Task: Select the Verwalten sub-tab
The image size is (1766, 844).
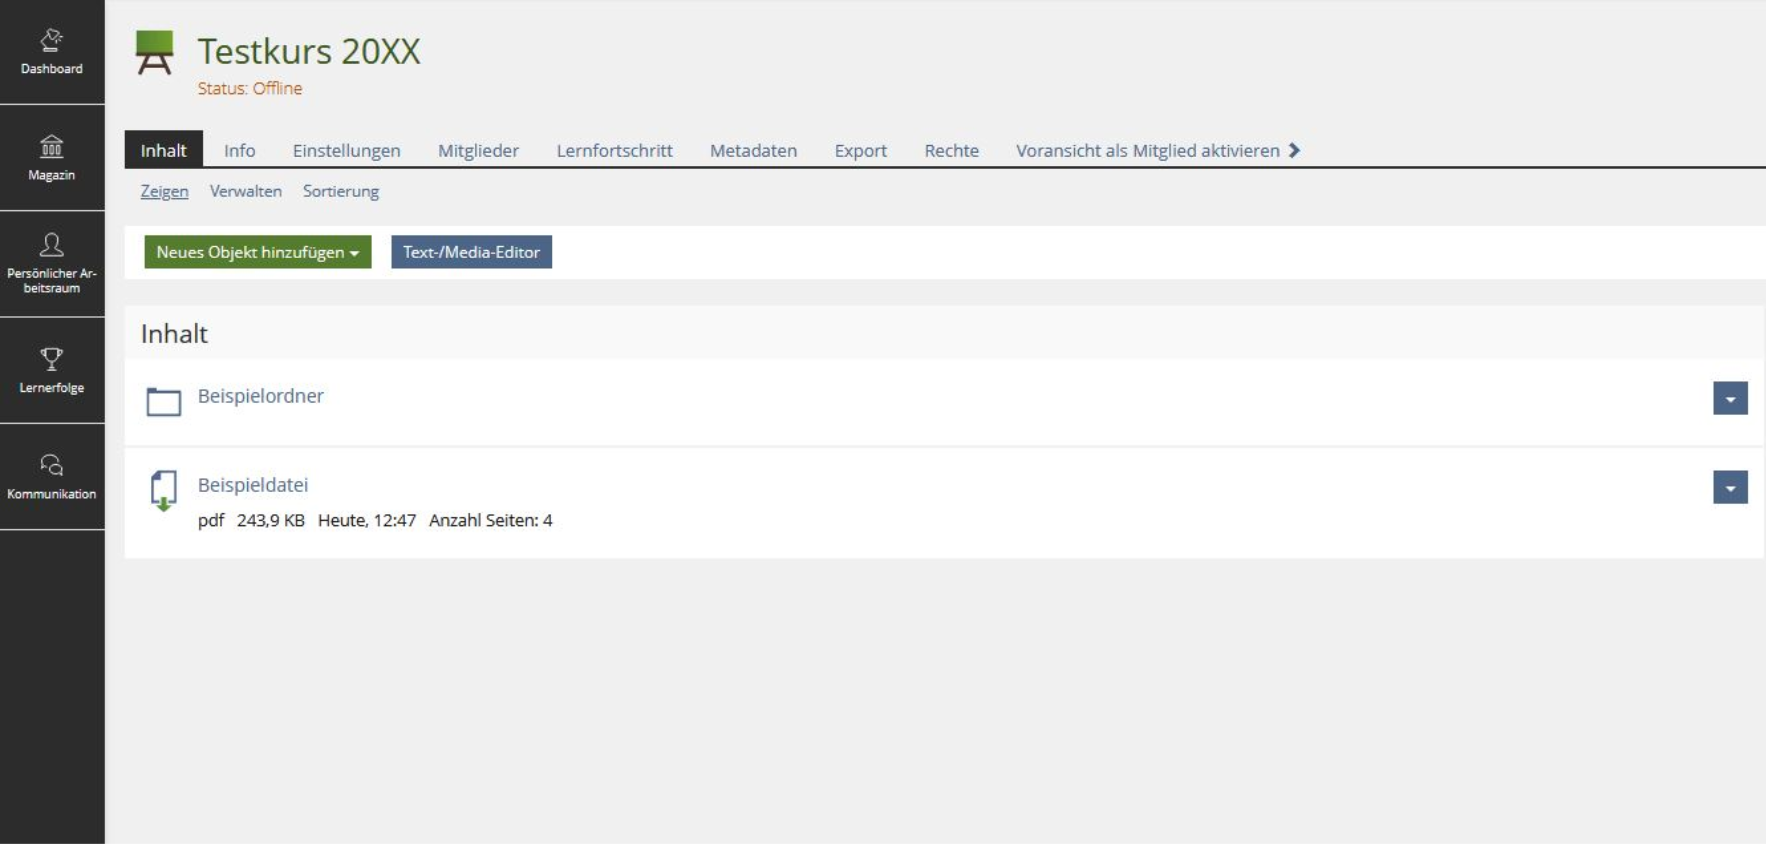Action: click(x=245, y=191)
